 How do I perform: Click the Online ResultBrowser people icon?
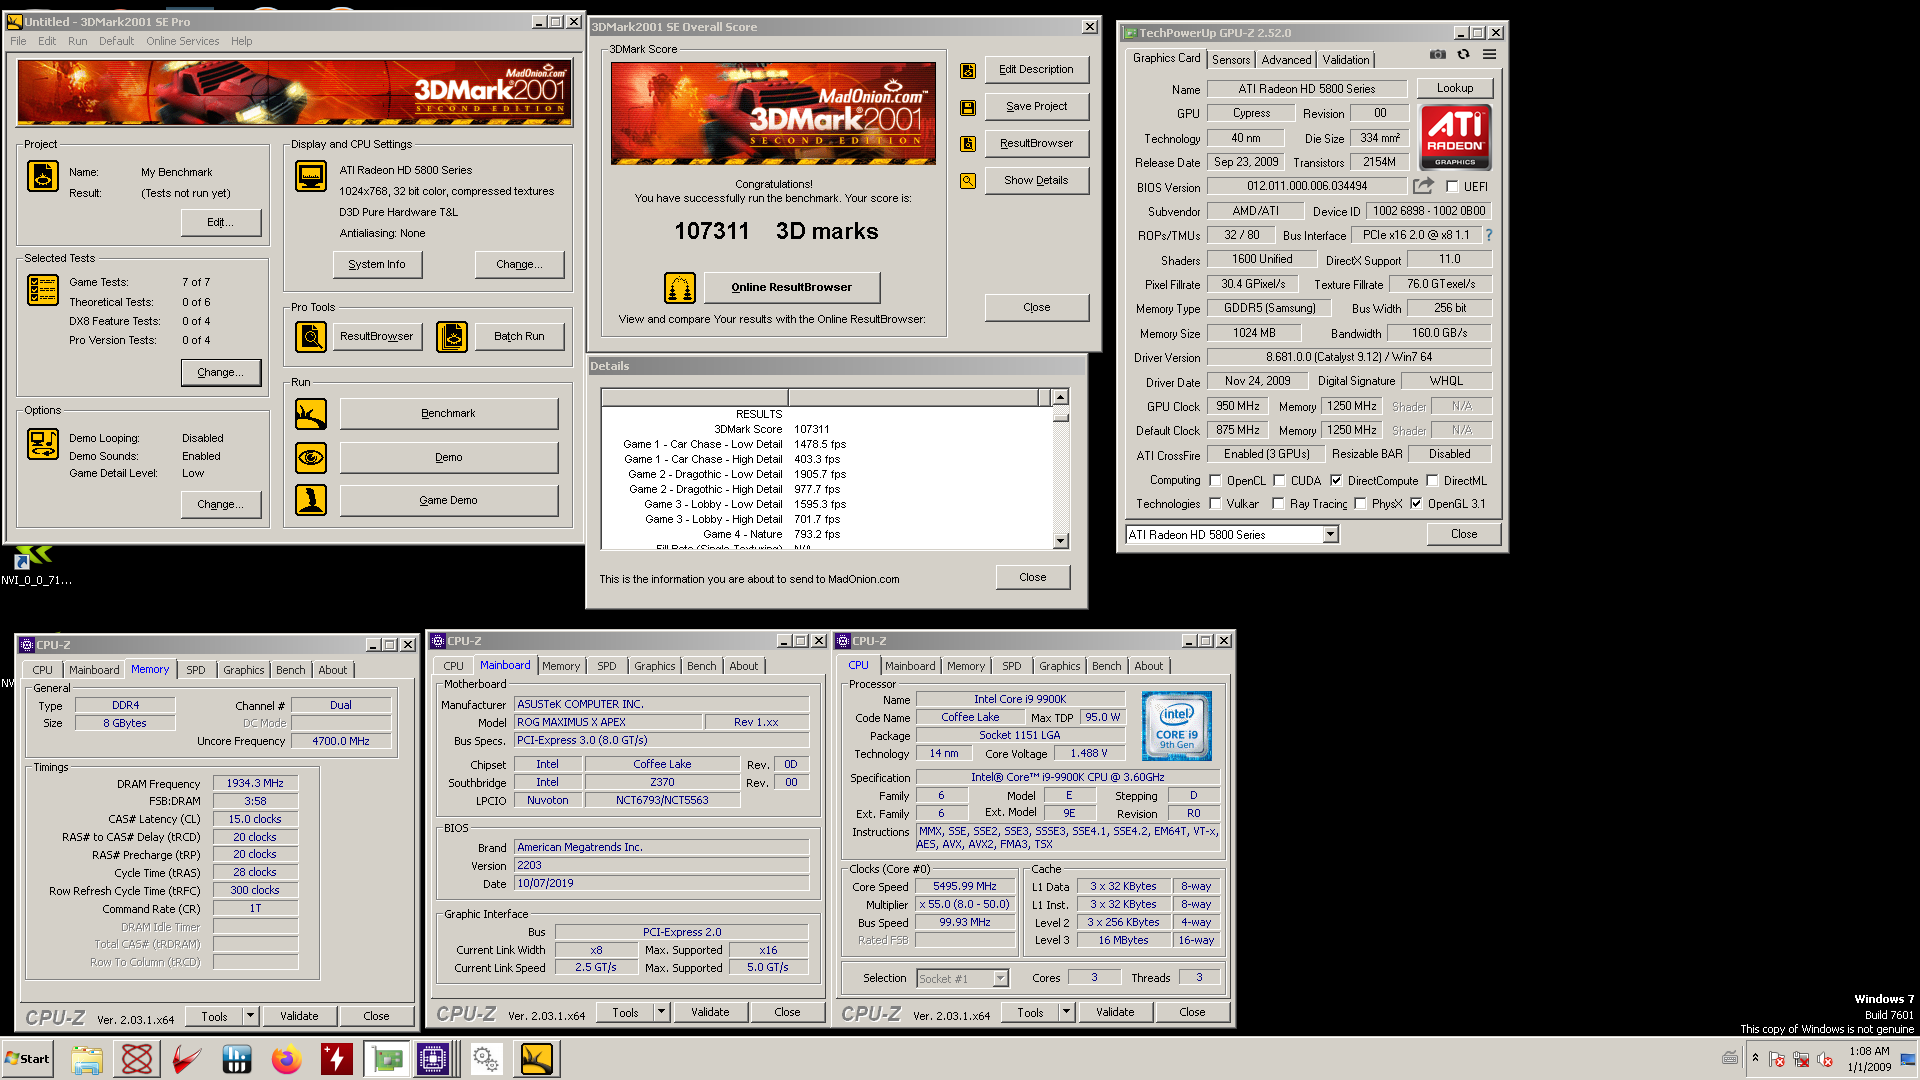pos(680,288)
